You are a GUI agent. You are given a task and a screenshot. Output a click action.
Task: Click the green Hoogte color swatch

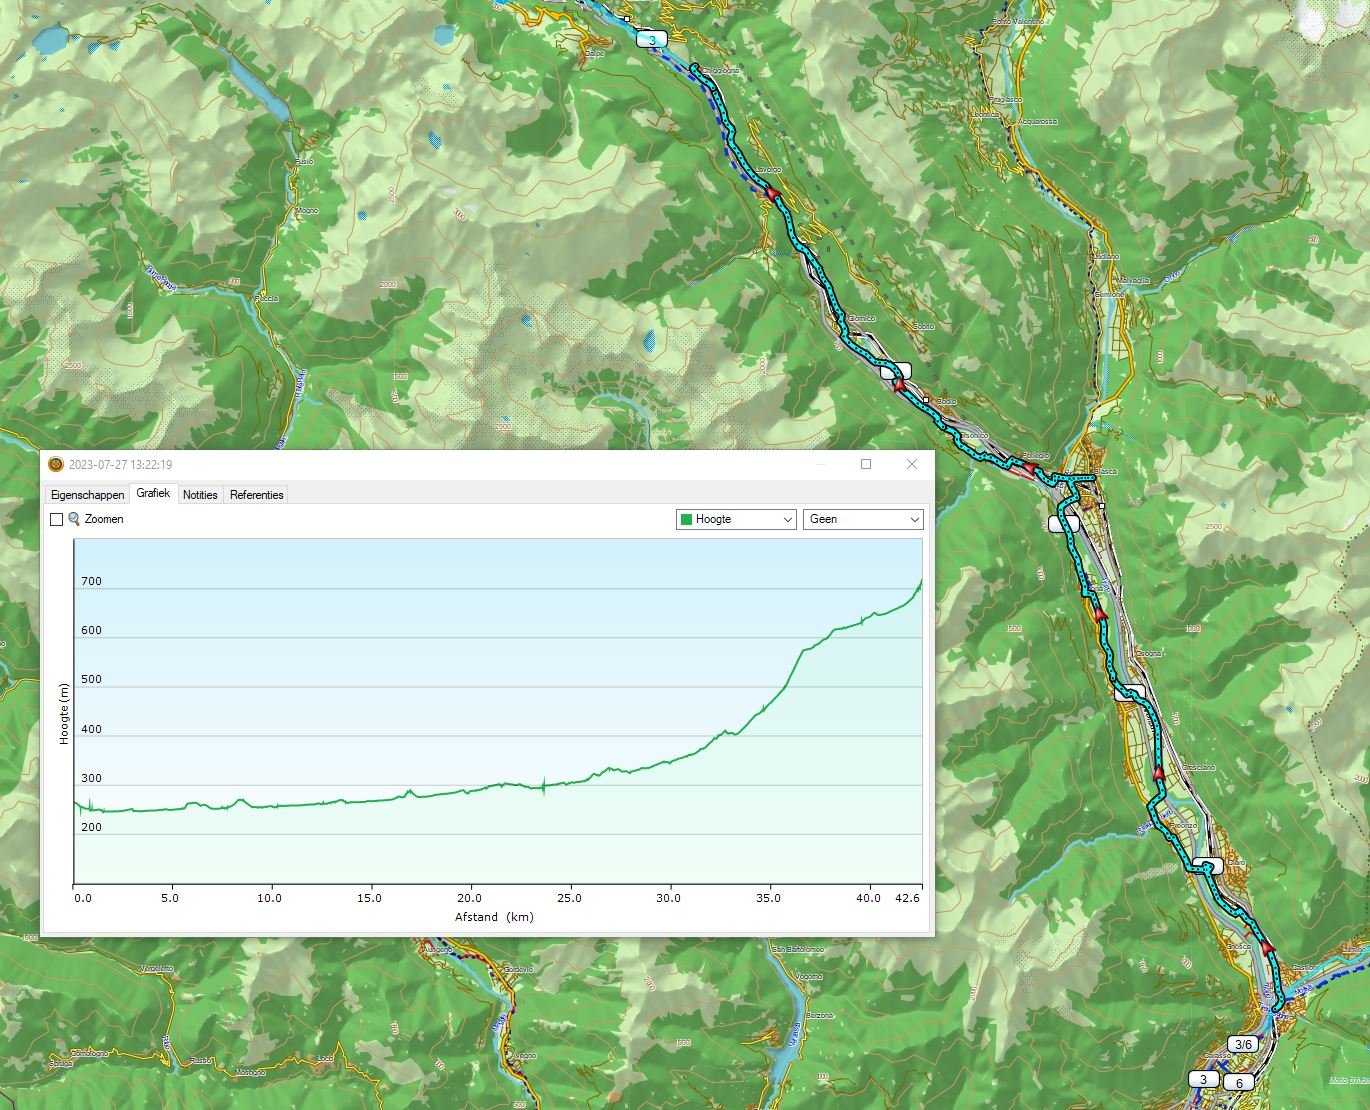[x=686, y=519]
